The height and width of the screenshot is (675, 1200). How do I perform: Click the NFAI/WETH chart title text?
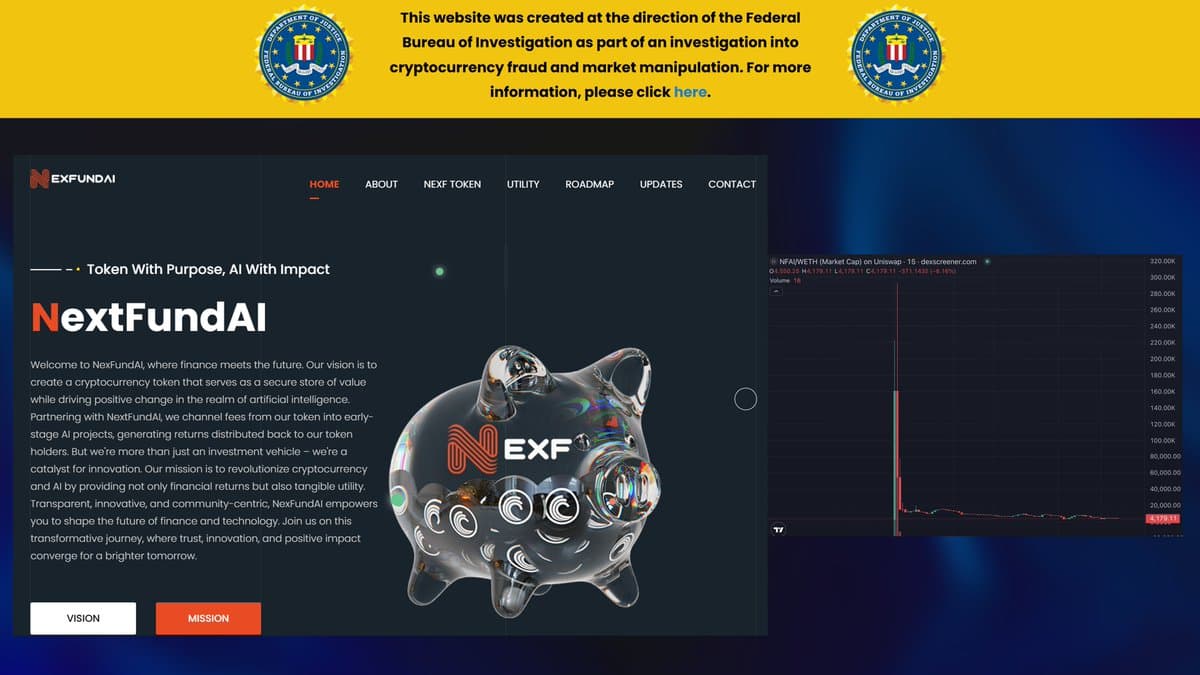(877, 262)
